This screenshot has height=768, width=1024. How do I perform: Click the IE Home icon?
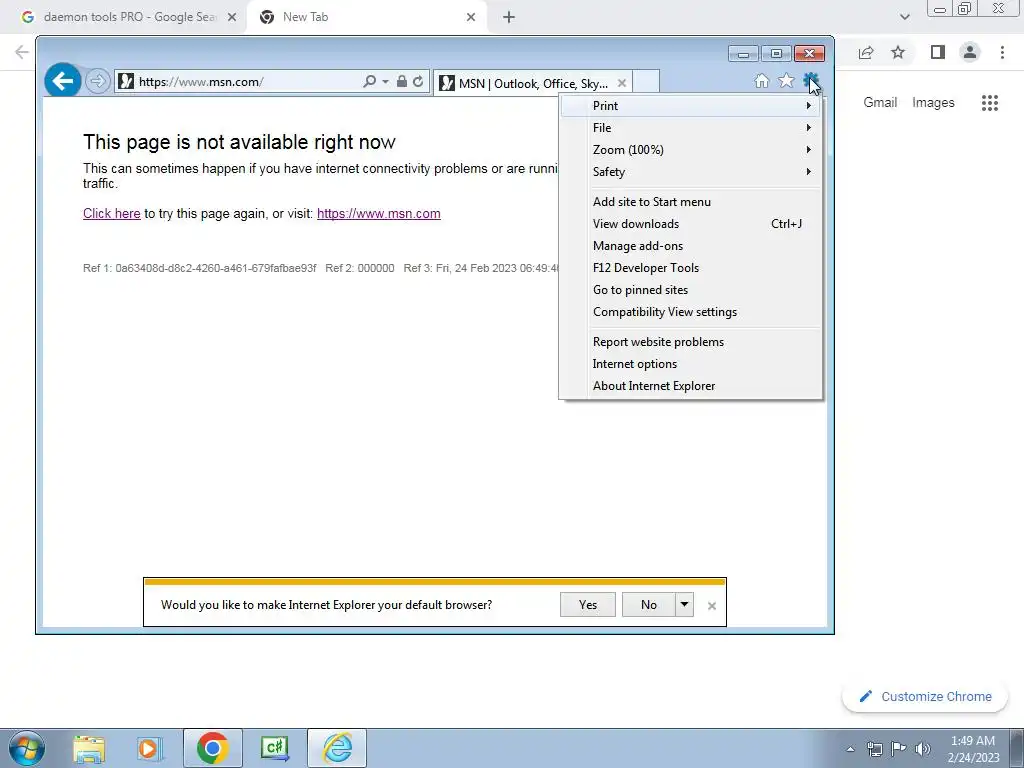point(761,81)
